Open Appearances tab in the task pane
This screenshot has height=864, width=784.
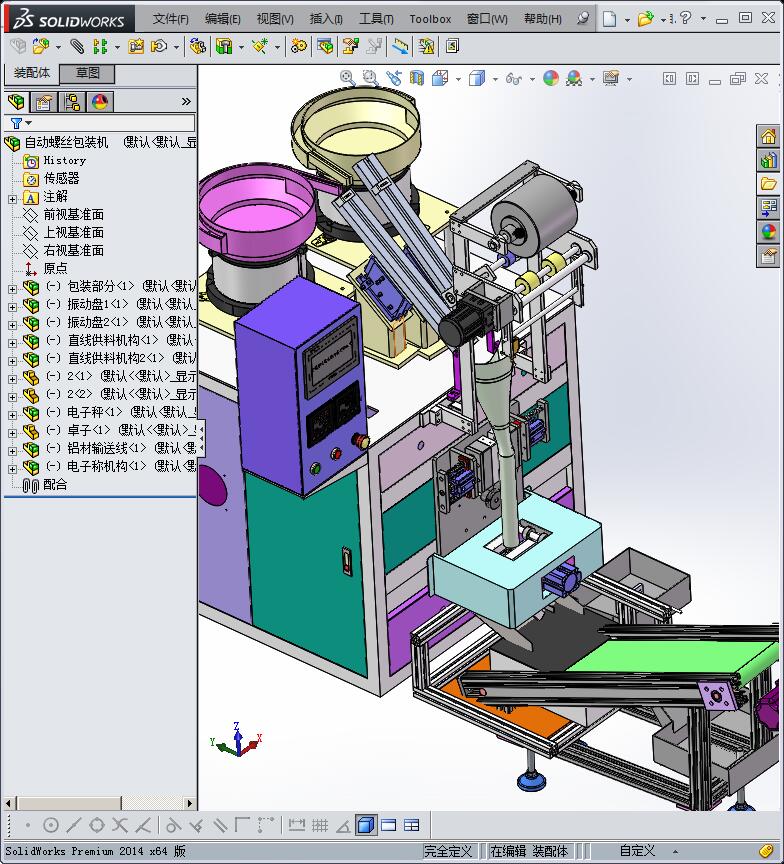tap(769, 232)
